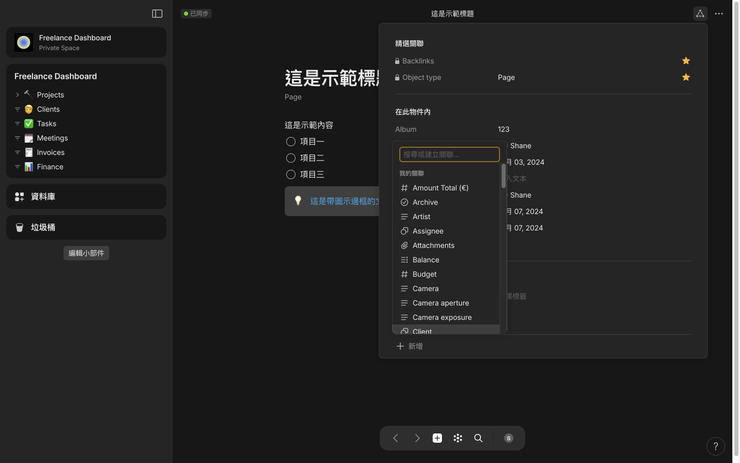Image resolution: width=740 pixels, height=463 pixels.
Task: Open the Freelance Dashboard Private Space header
Action: point(86,42)
